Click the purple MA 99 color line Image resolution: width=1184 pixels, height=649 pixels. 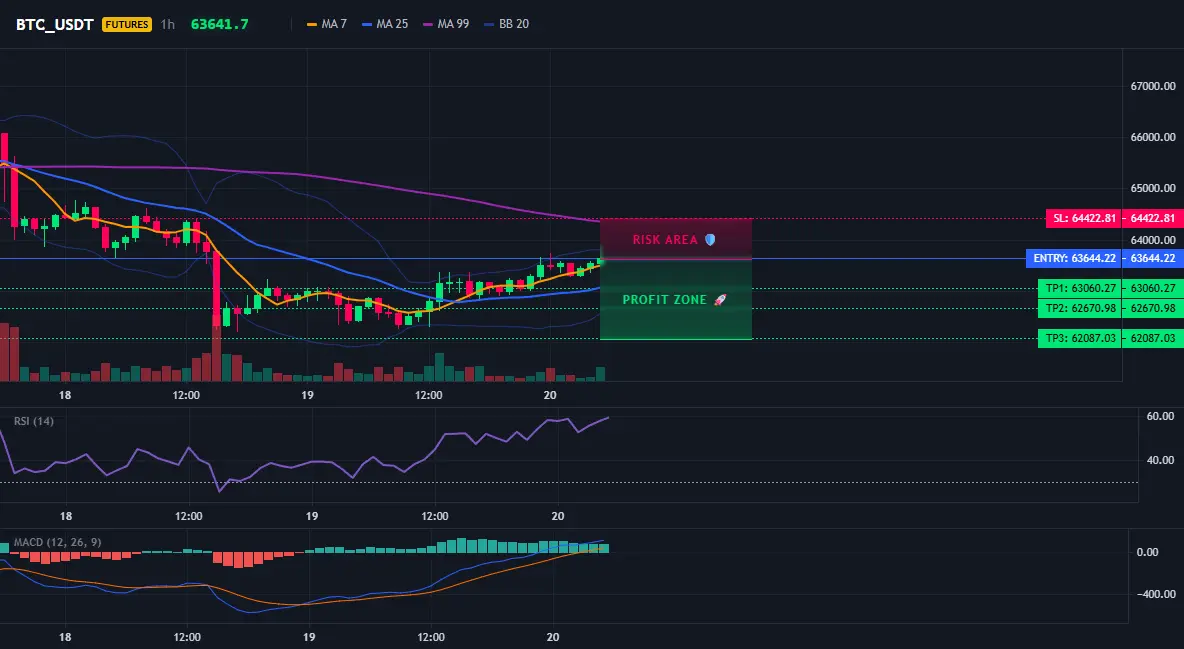point(428,24)
